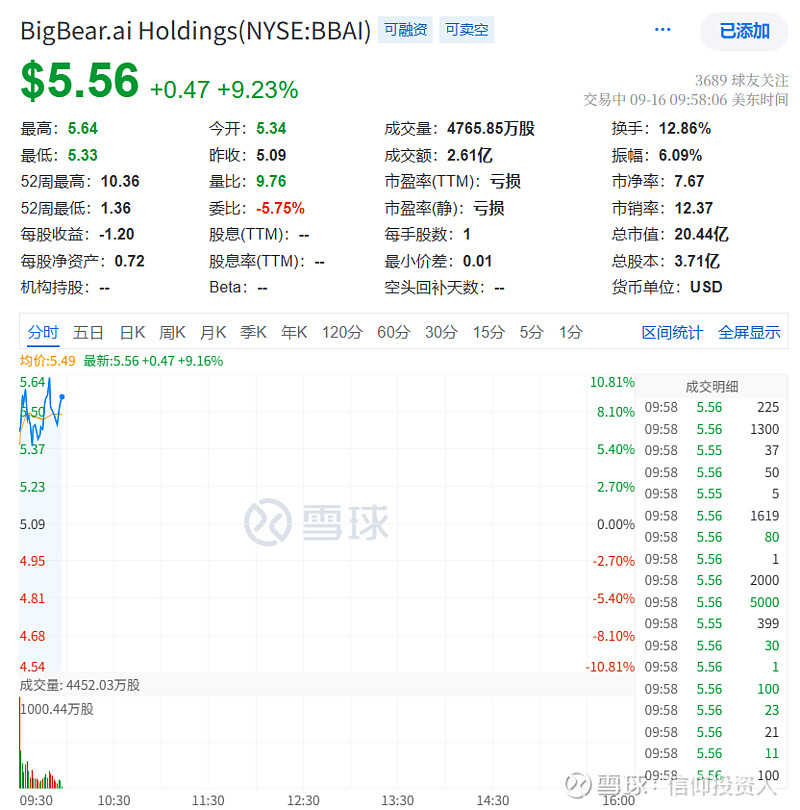Open the three-dot more options menu
This screenshot has width=800, height=810.
662,30
